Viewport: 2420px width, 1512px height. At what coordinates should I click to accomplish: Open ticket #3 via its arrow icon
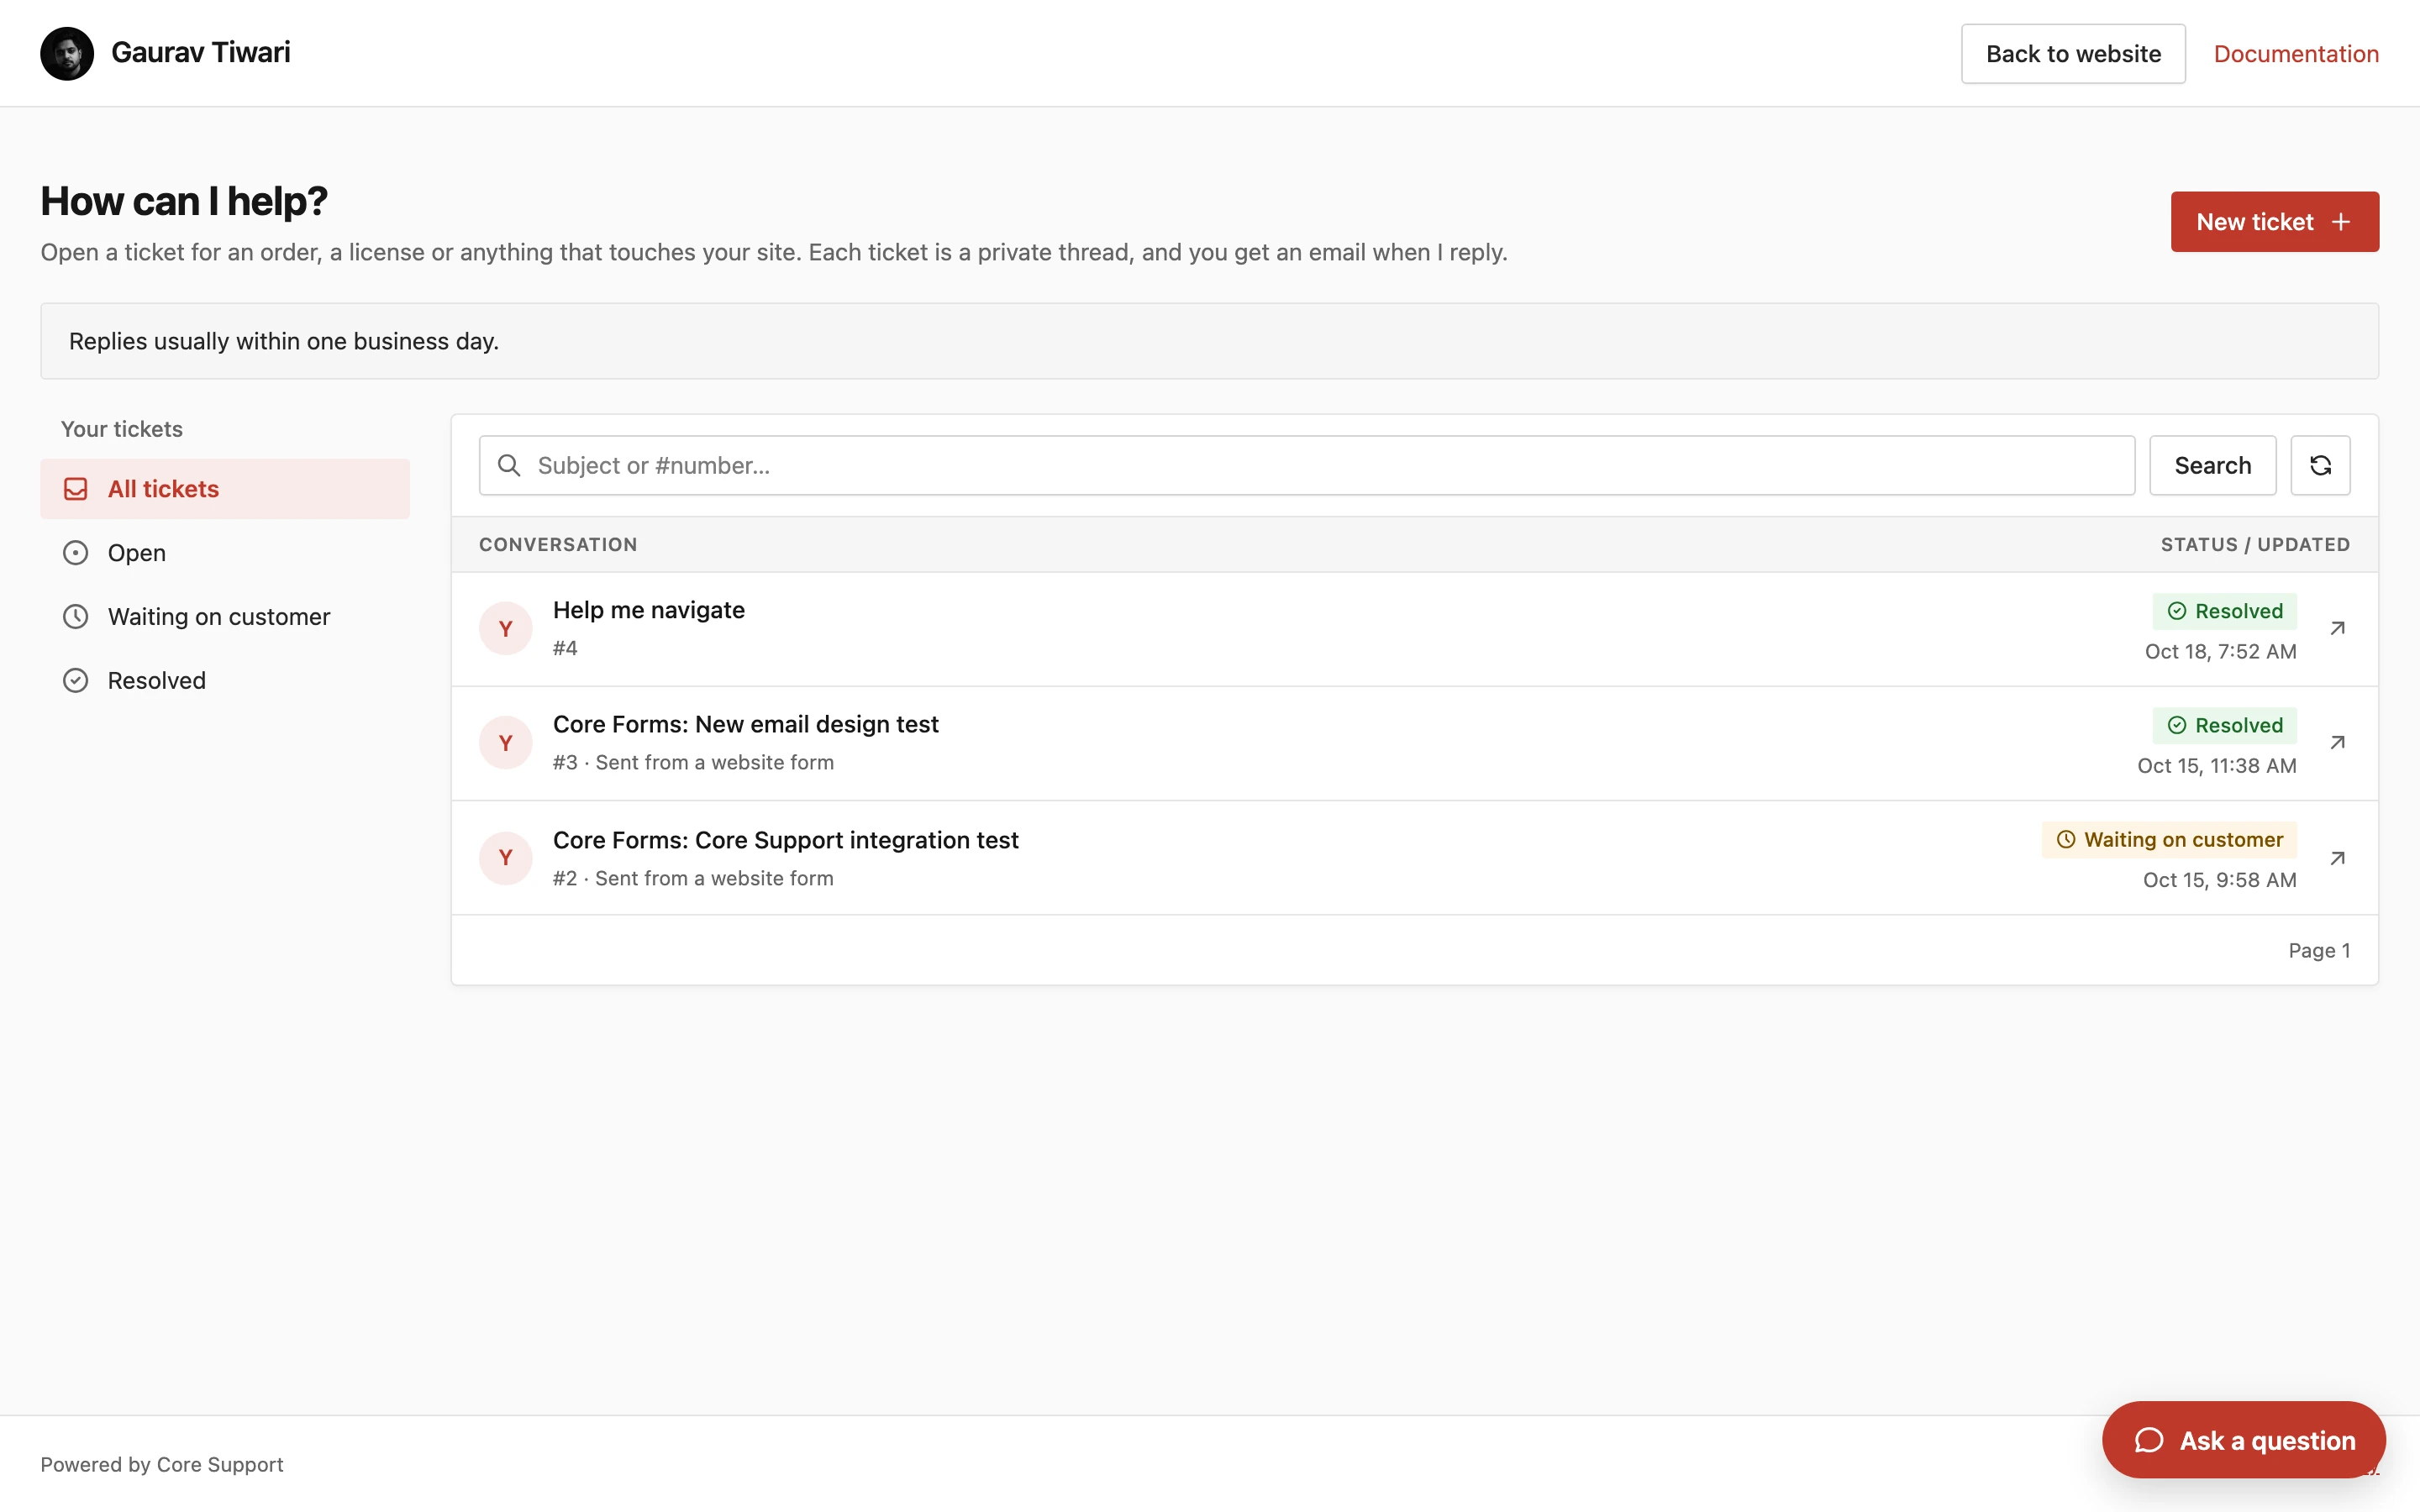[2337, 742]
